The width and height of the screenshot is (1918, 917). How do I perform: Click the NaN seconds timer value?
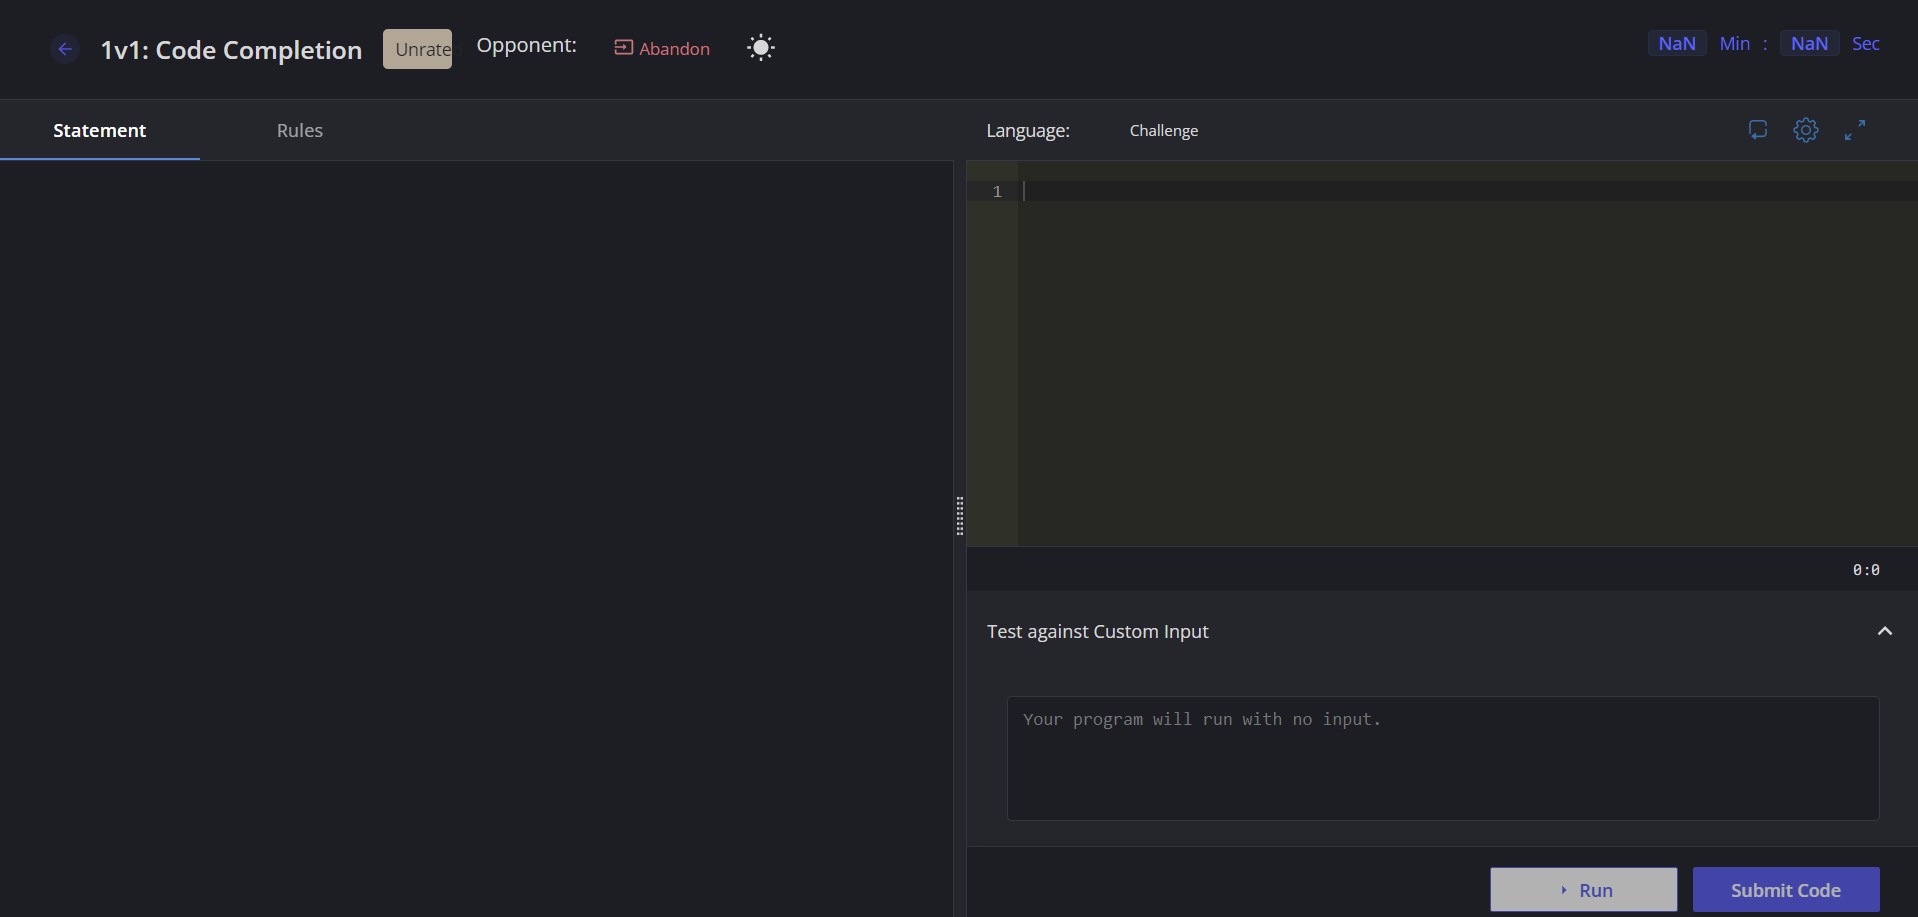point(1809,43)
